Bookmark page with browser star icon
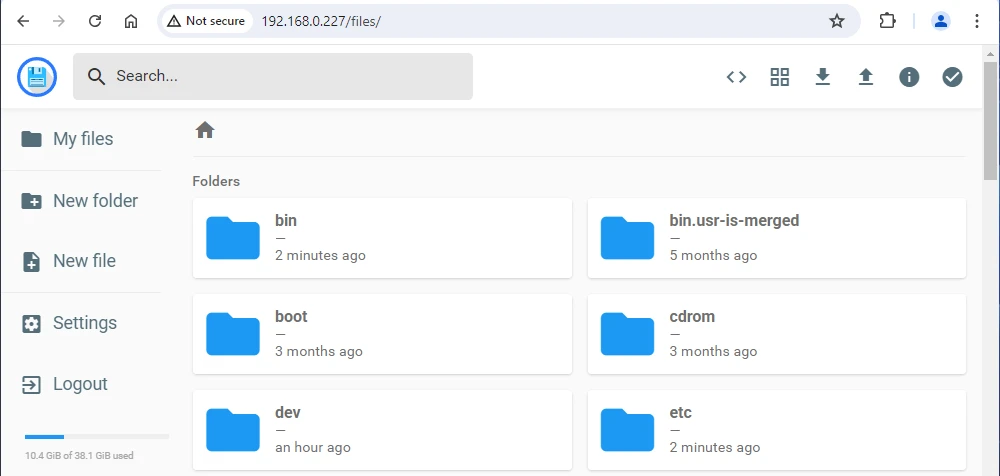The image size is (1000, 476). coord(837,21)
